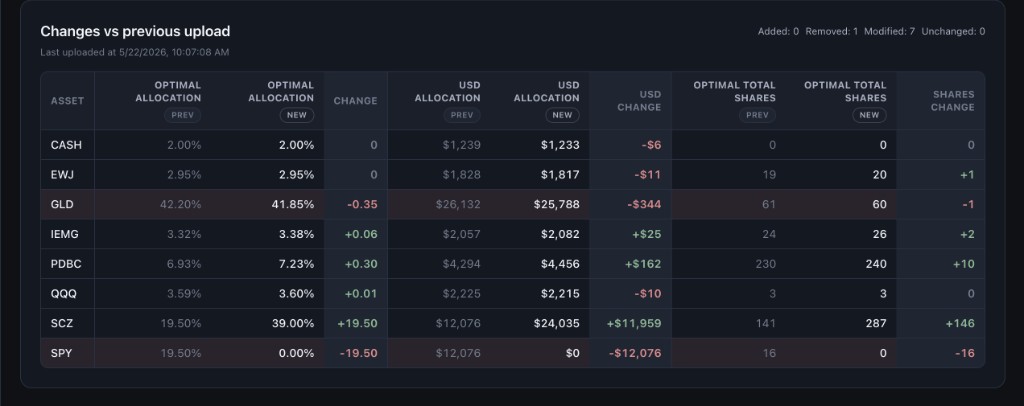The image size is (1024, 406).
Task: Click the PREV badge under USD Allocation
Action: 462,116
